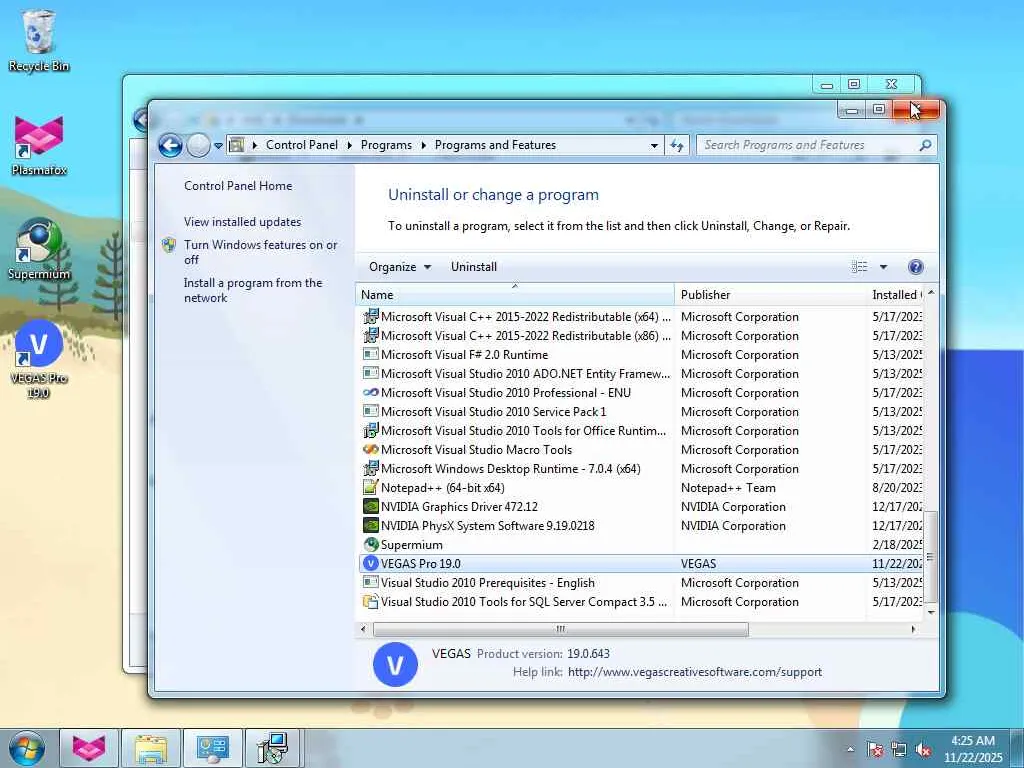
Task: Click the list scroll down arrow
Action: click(931, 612)
